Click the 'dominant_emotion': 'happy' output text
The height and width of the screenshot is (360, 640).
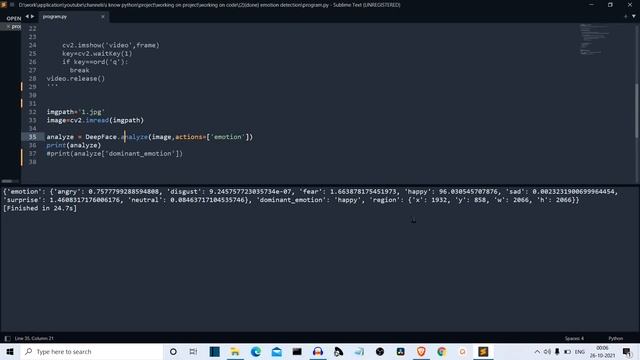(308, 200)
